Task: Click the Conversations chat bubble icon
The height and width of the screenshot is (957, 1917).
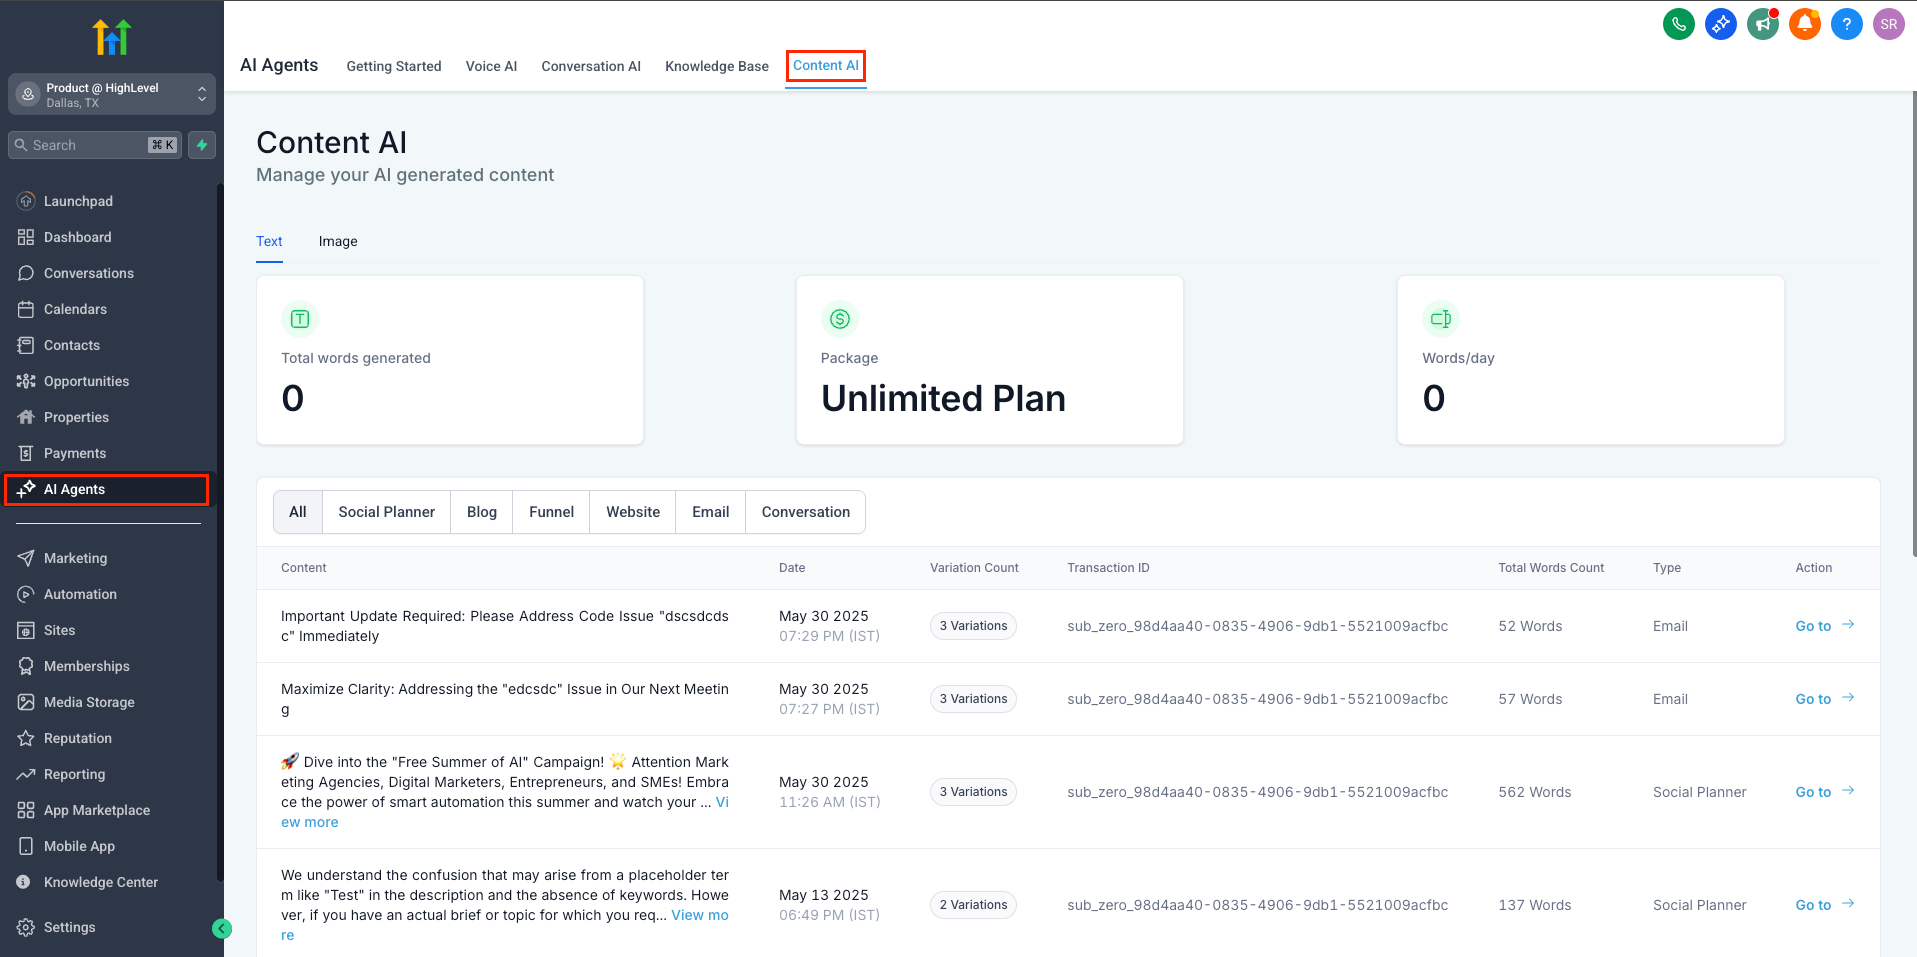Action: tap(26, 273)
